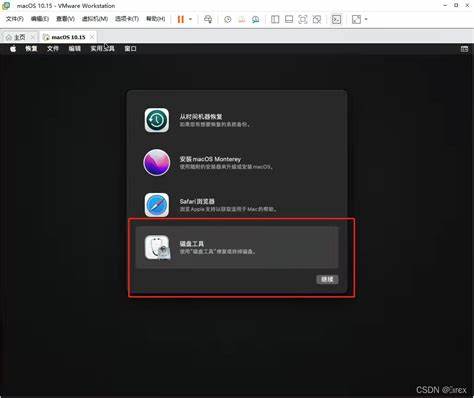Open the Apple menu in macOS
This screenshot has height=398, width=474.
[13, 49]
